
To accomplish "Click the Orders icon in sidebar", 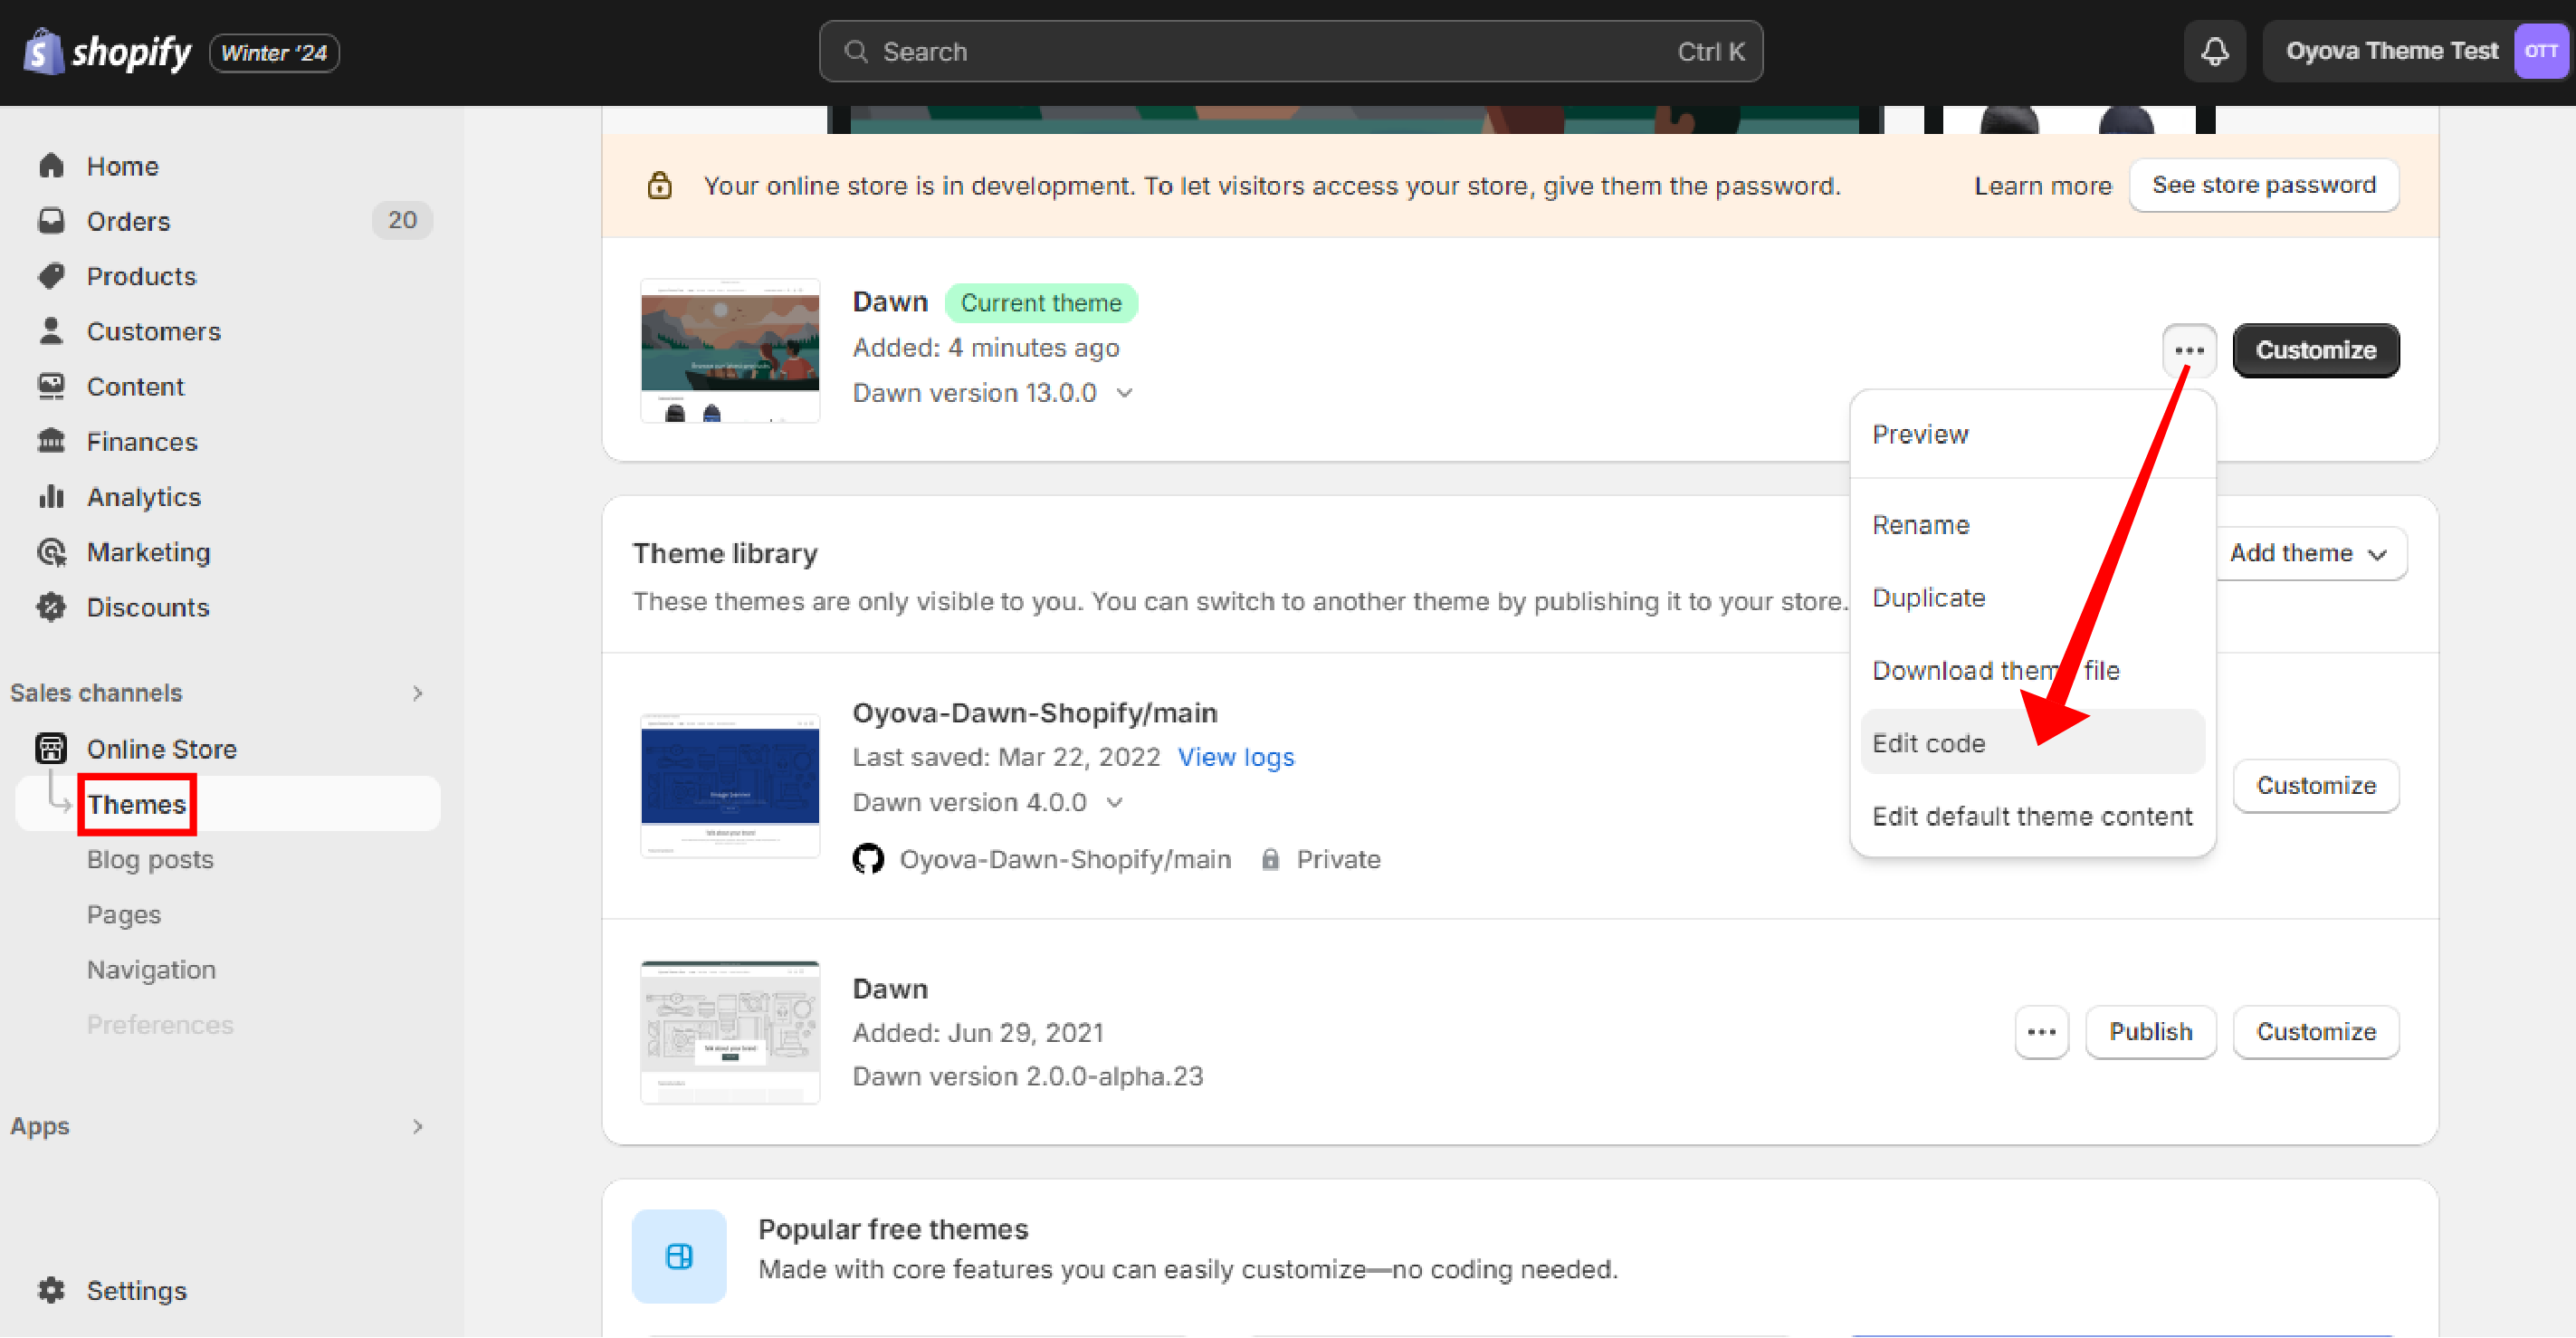I will click(x=52, y=222).
